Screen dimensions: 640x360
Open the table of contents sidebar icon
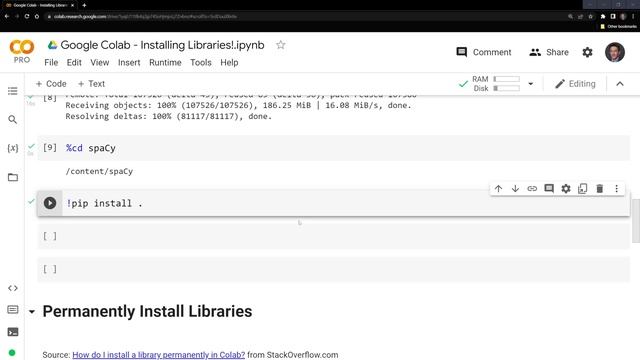pyautogui.click(x=13, y=91)
